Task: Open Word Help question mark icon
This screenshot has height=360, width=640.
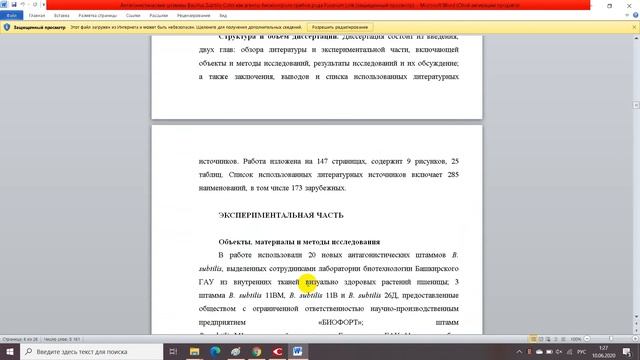Action: (635, 16)
